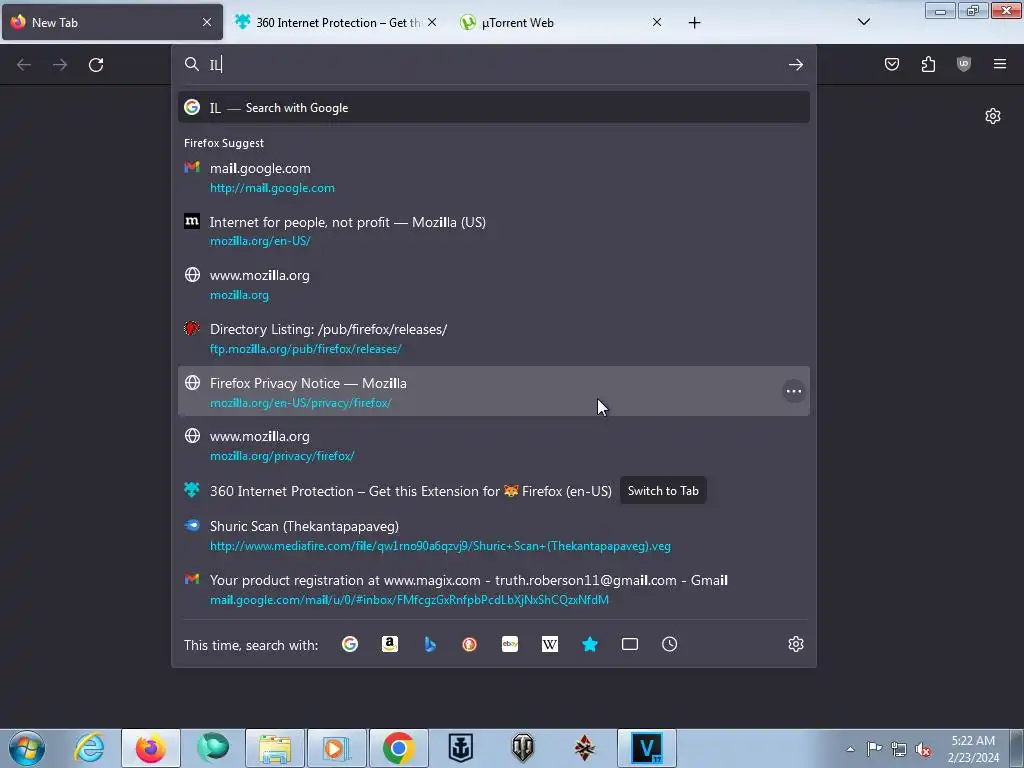
Task: Open a new tab with plus button
Action: (694, 23)
